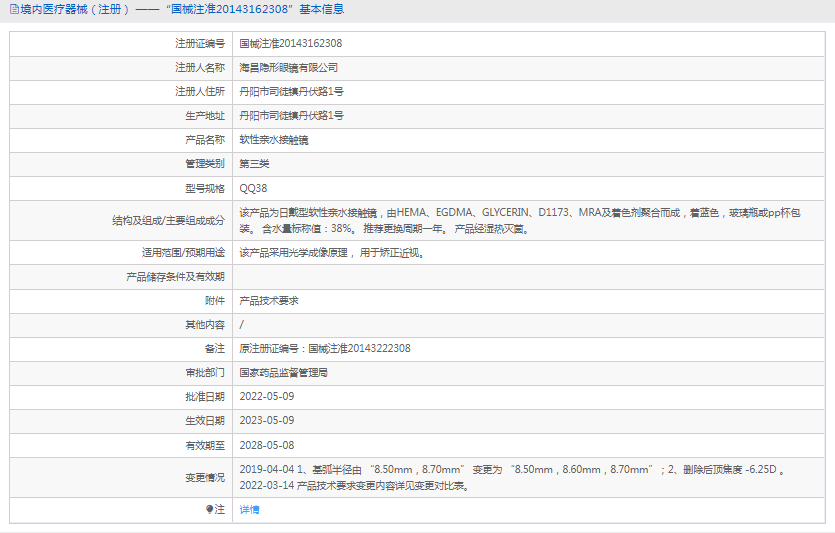The width and height of the screenshot is (835, 533).
Task: Select registration number 国械注准20143162308 in the table
Action: coord(291,44)
